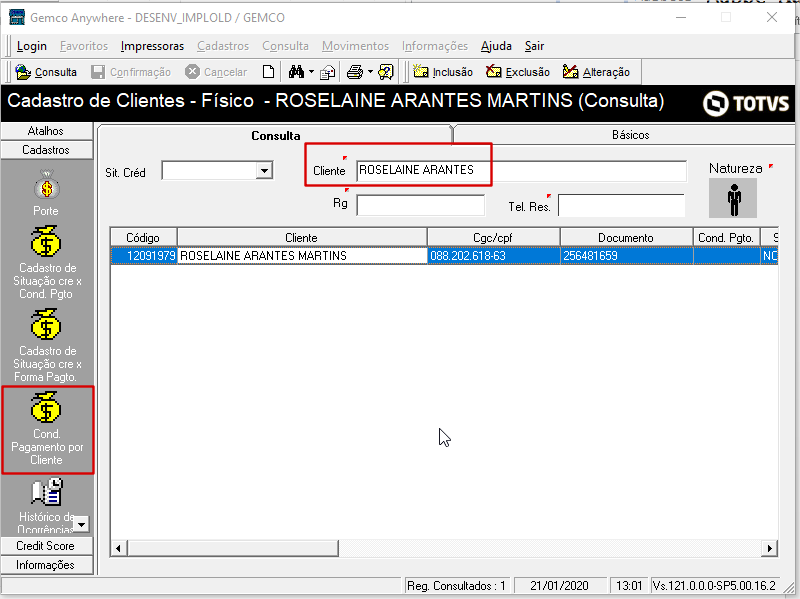This screenshot has height=599, width=800.
Task: Click the Consulta toolbar button
Action: point(46,72)
